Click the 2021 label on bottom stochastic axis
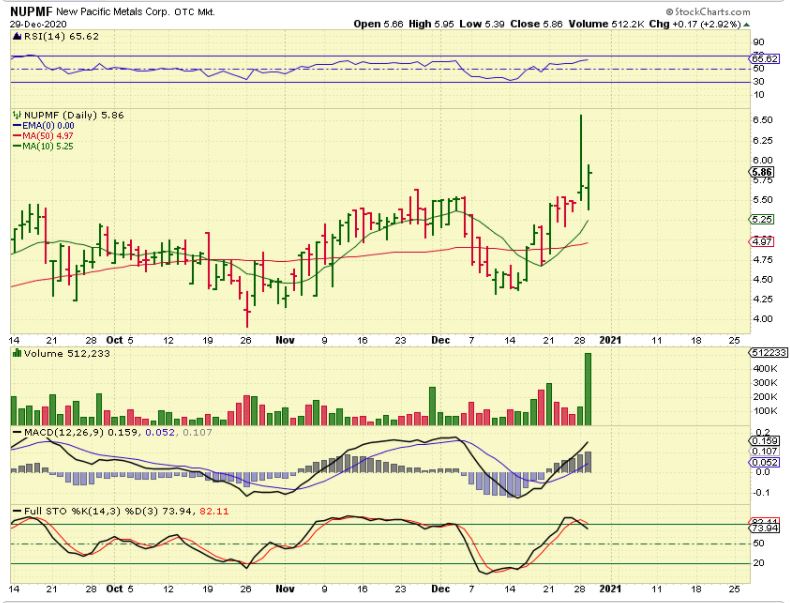The width and height of the screenshot is (790, 603). (x=610, y=589)
